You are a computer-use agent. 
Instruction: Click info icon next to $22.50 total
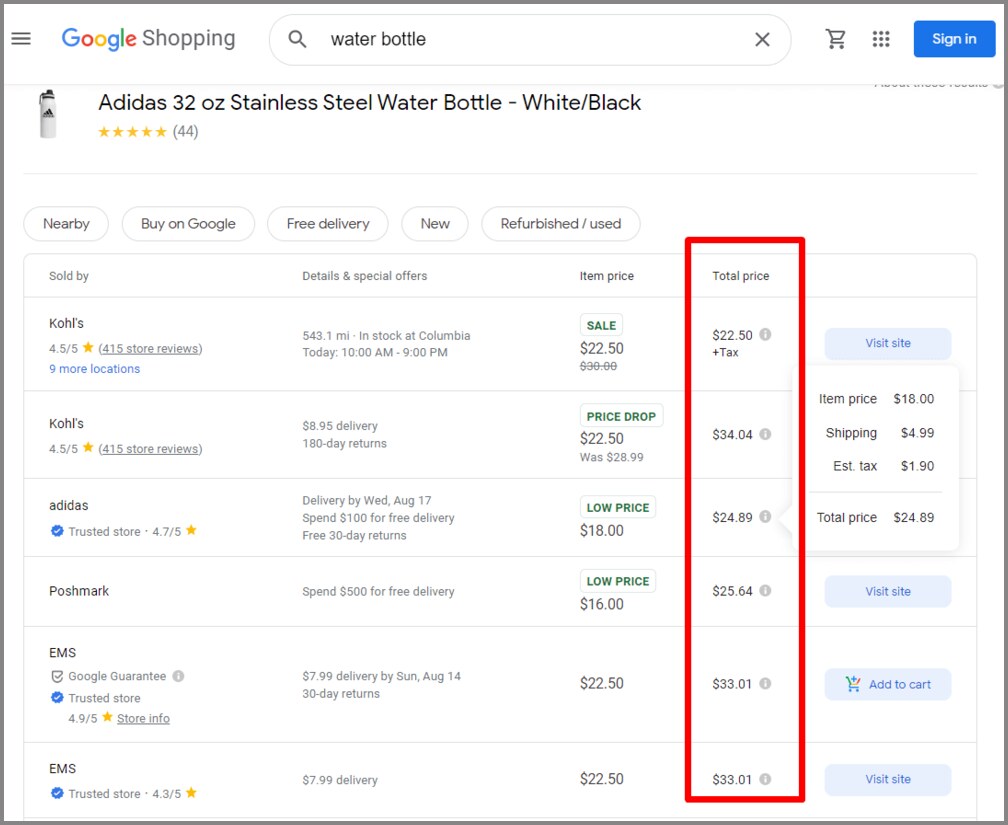(765, 334)
